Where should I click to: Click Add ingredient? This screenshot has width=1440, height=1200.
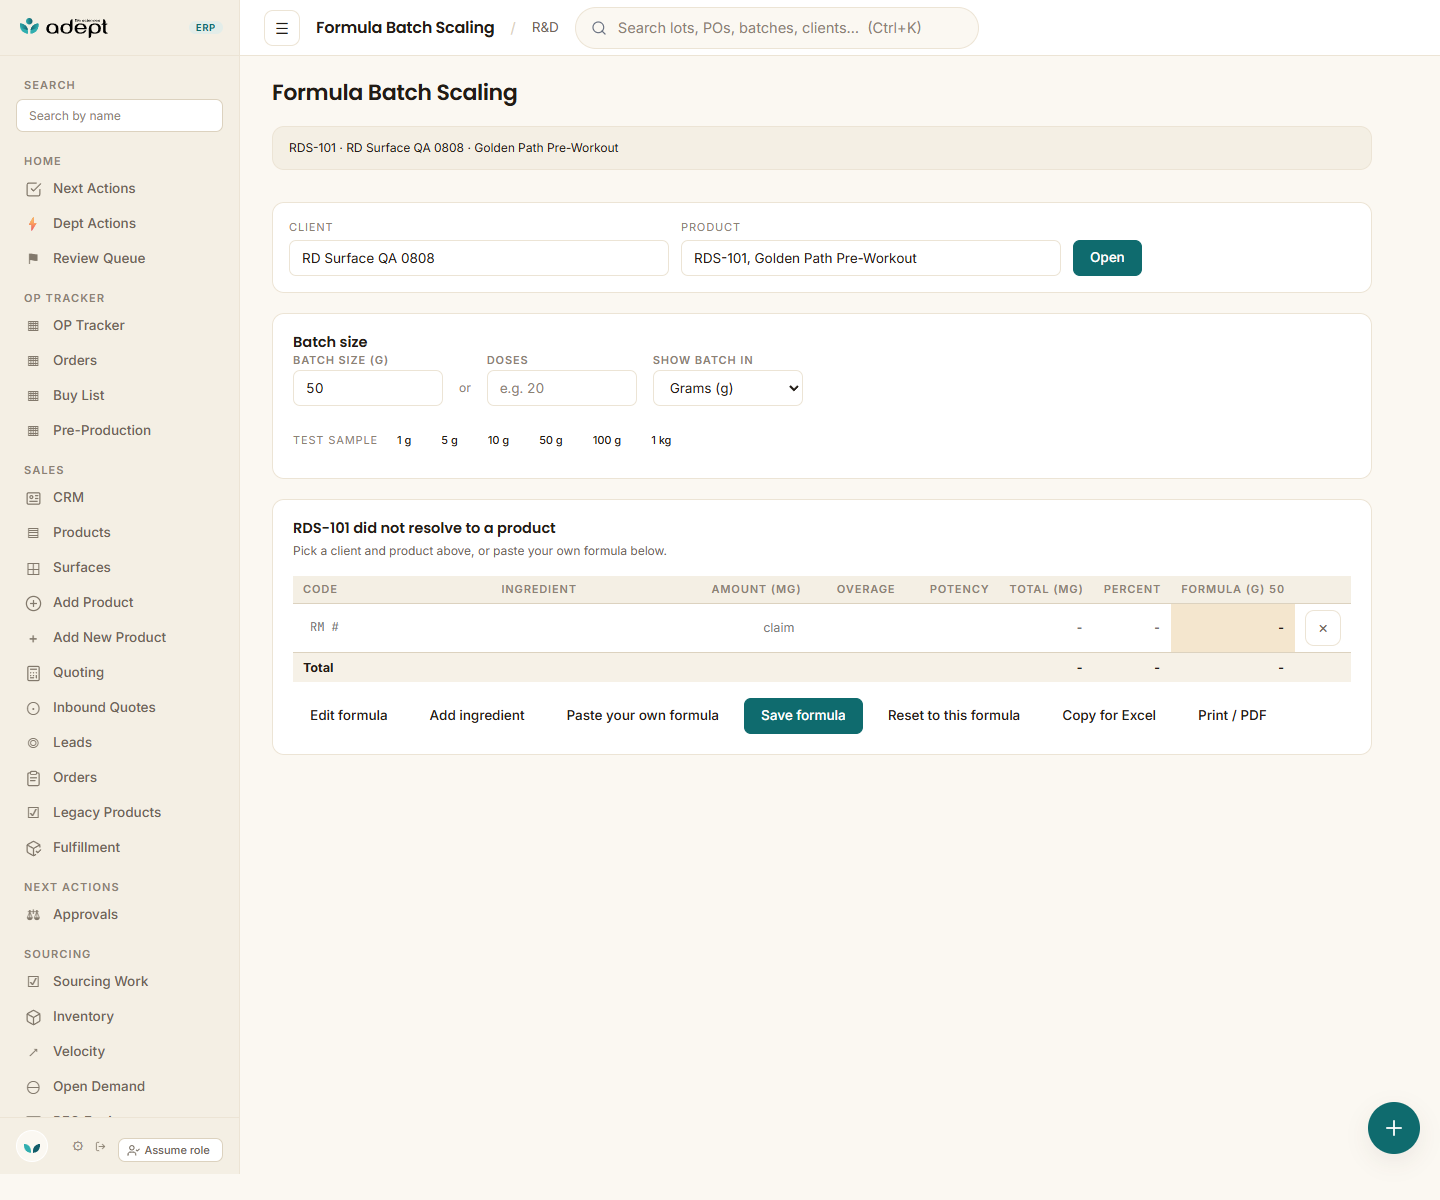tap(477, 716)
